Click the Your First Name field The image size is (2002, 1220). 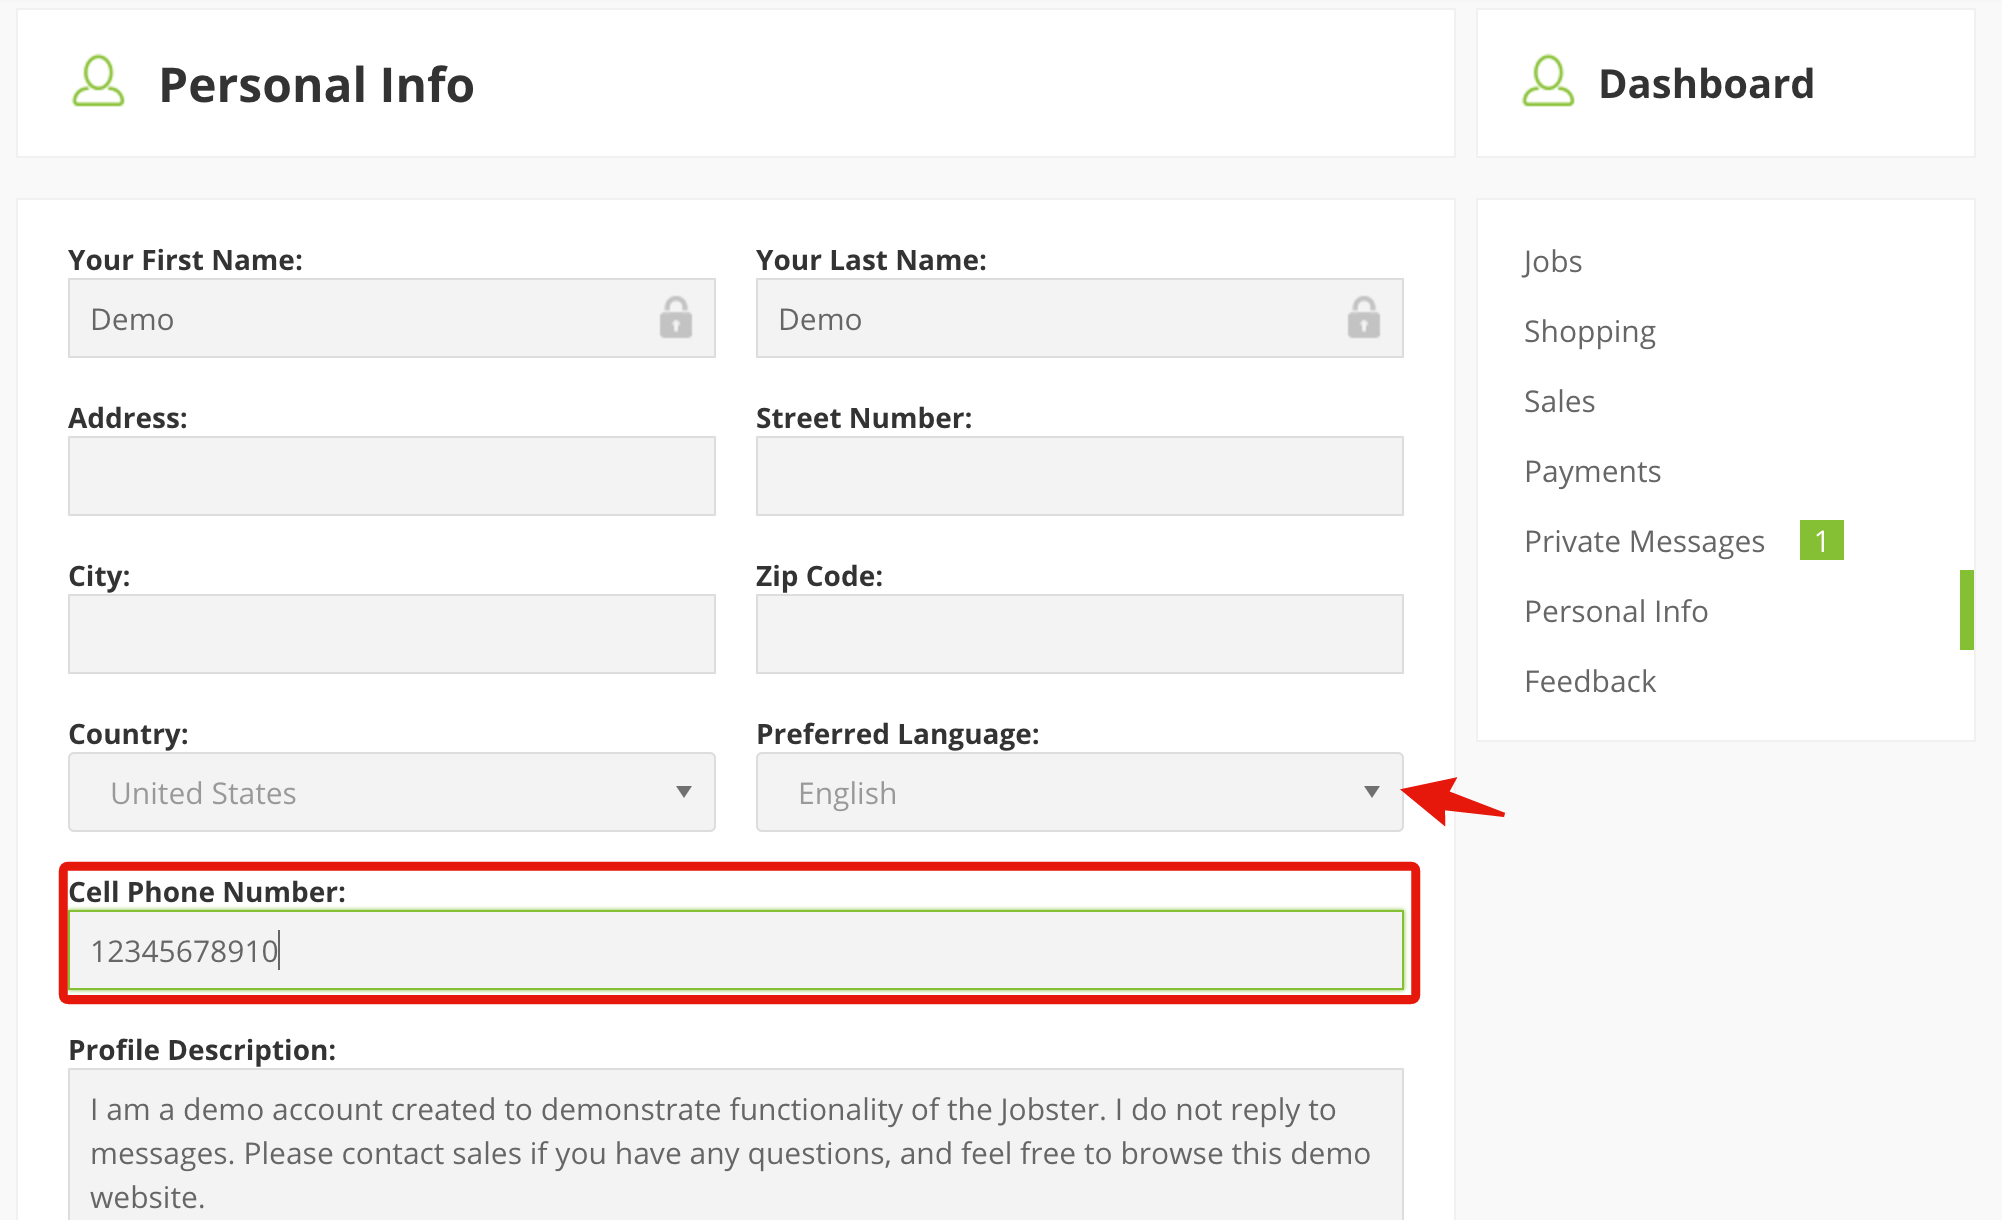[x=392, y=318]
